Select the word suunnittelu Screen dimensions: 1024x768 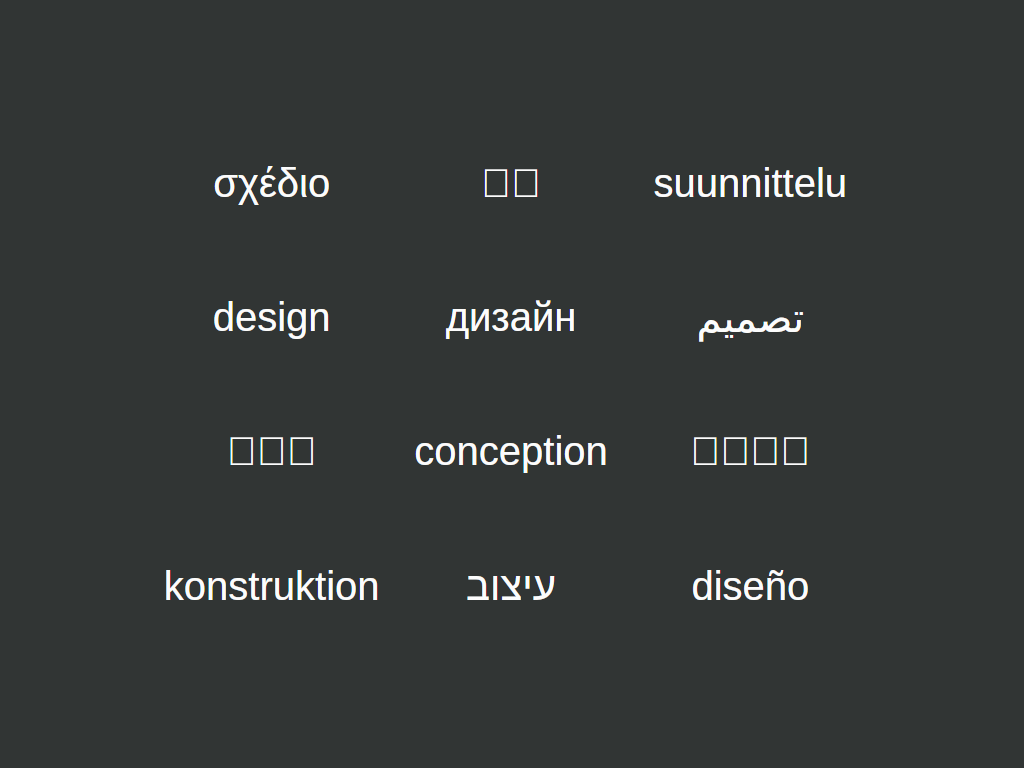click(749, 184)
